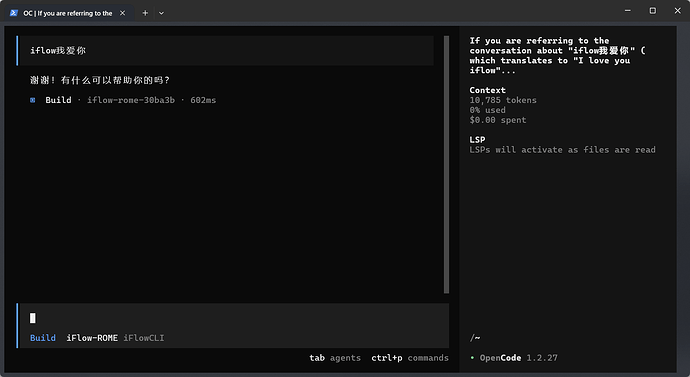Click the '/~' directory path
The image size is (690, 377).
click(475, 338)
